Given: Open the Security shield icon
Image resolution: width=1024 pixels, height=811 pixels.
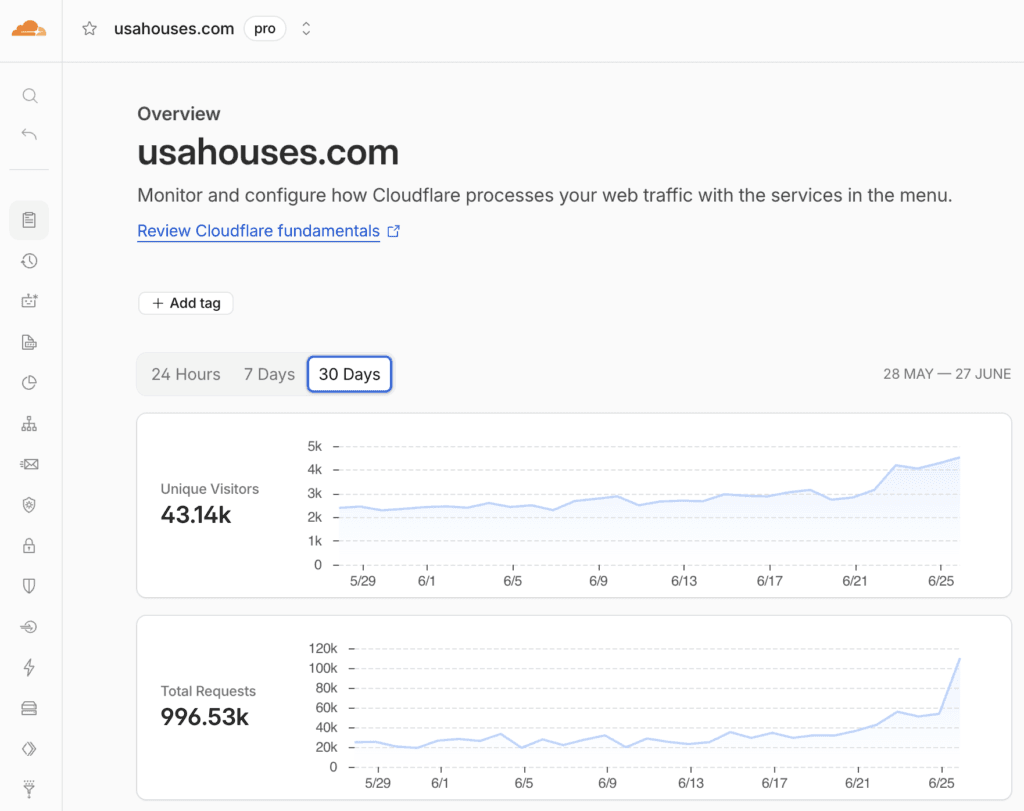Looking at the screenshot, I should [x=29, y=586].
